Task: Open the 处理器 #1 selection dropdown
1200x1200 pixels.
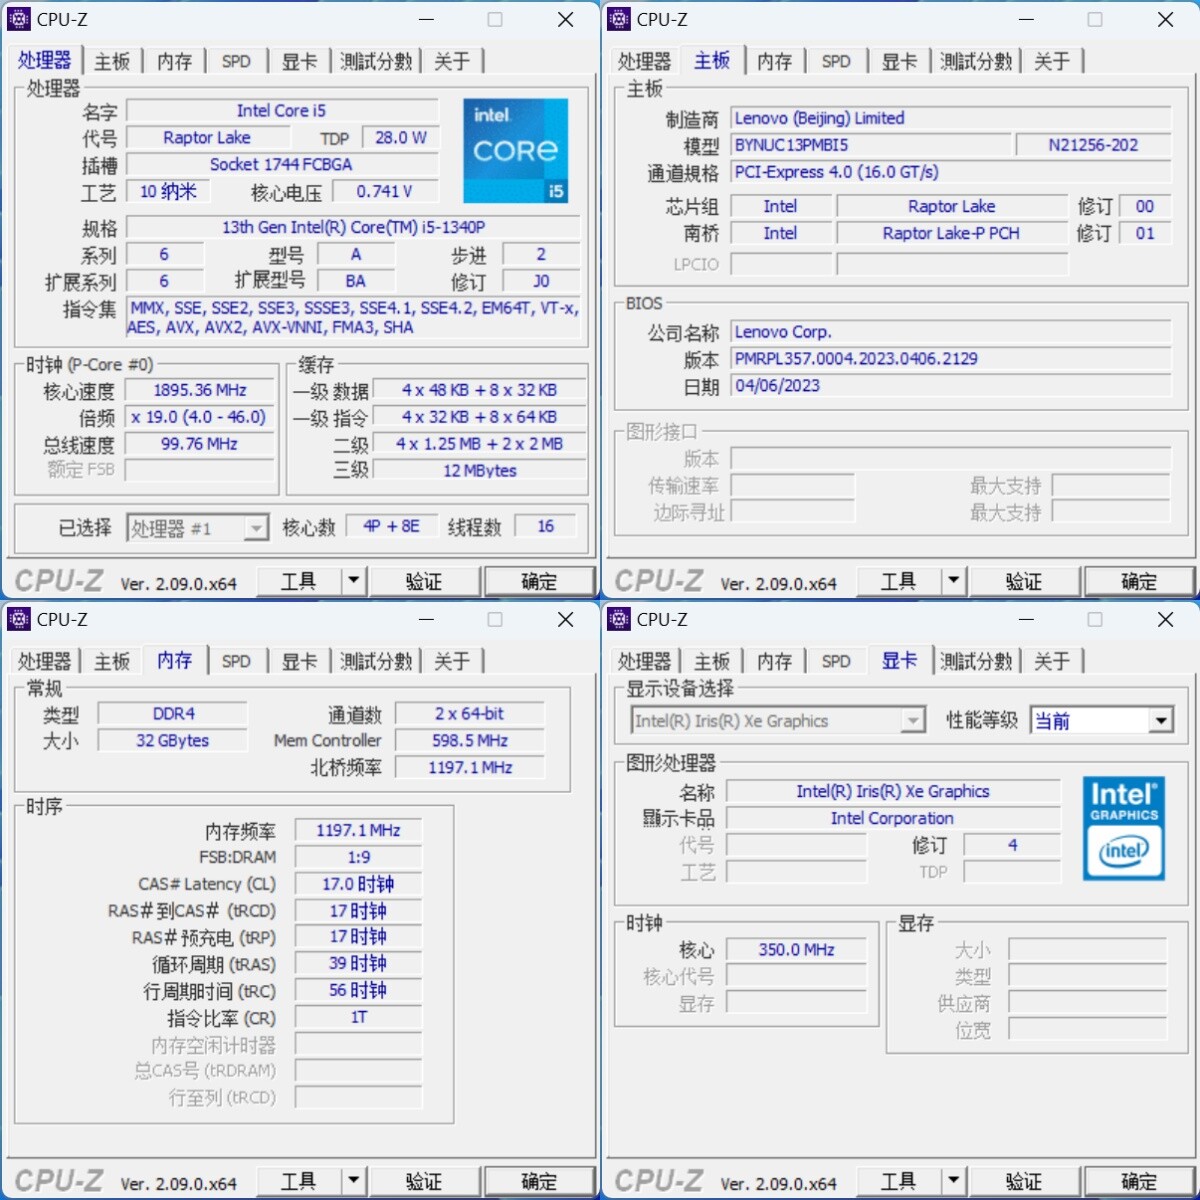Action: tap(256, 528)
